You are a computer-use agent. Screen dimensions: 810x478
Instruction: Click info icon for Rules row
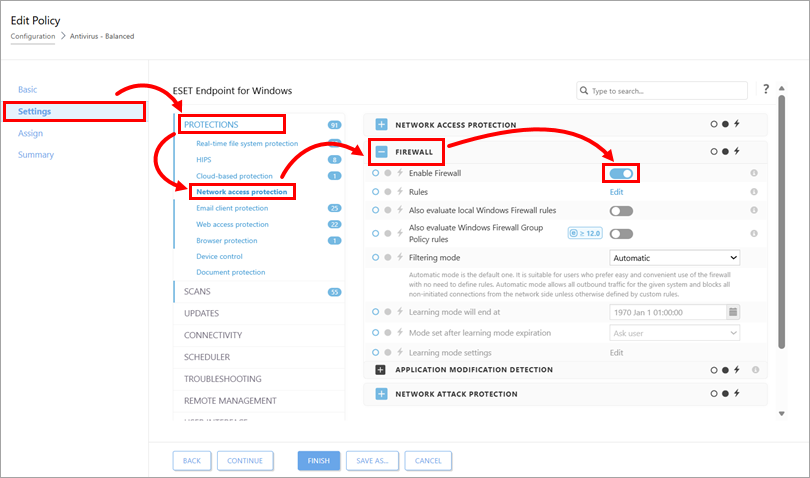coord(753,192)
